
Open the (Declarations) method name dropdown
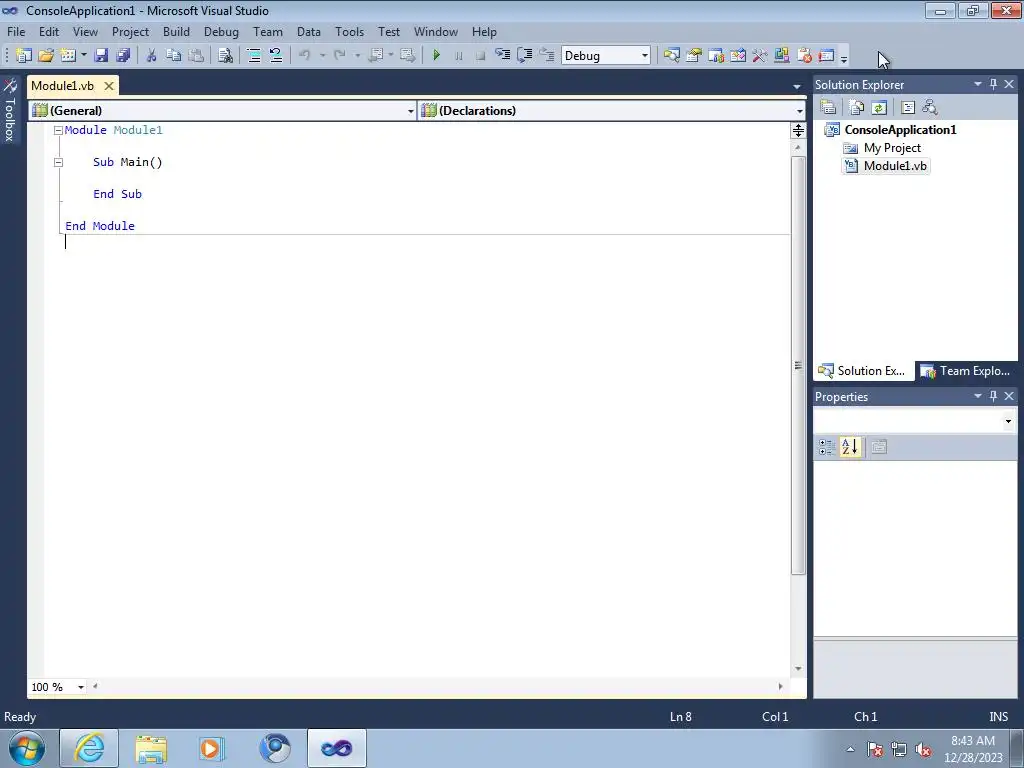pyautogui.click(x=799, y=111)
